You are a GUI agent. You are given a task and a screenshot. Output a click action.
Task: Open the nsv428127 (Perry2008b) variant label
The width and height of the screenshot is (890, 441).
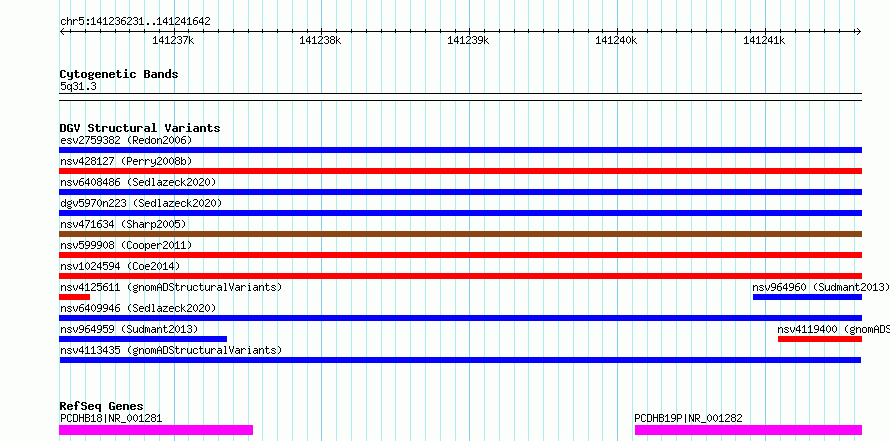pos(126,161)
